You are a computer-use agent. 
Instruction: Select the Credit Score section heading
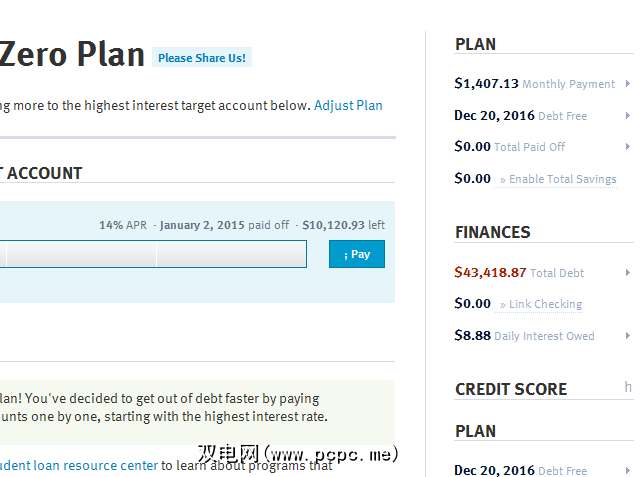pos(511,389)
